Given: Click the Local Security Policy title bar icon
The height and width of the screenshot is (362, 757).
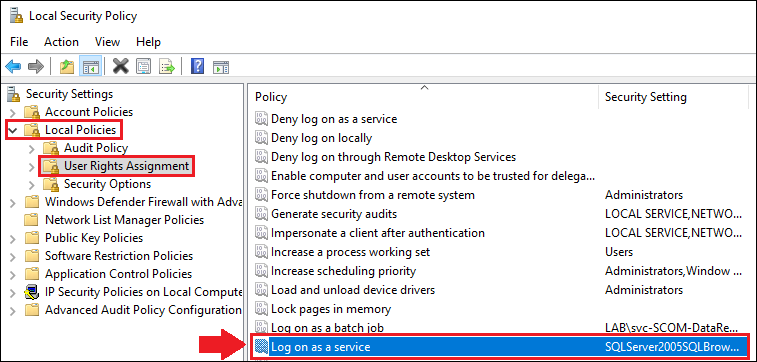Looking at the screenshot, I should click(x=16, y=16).
